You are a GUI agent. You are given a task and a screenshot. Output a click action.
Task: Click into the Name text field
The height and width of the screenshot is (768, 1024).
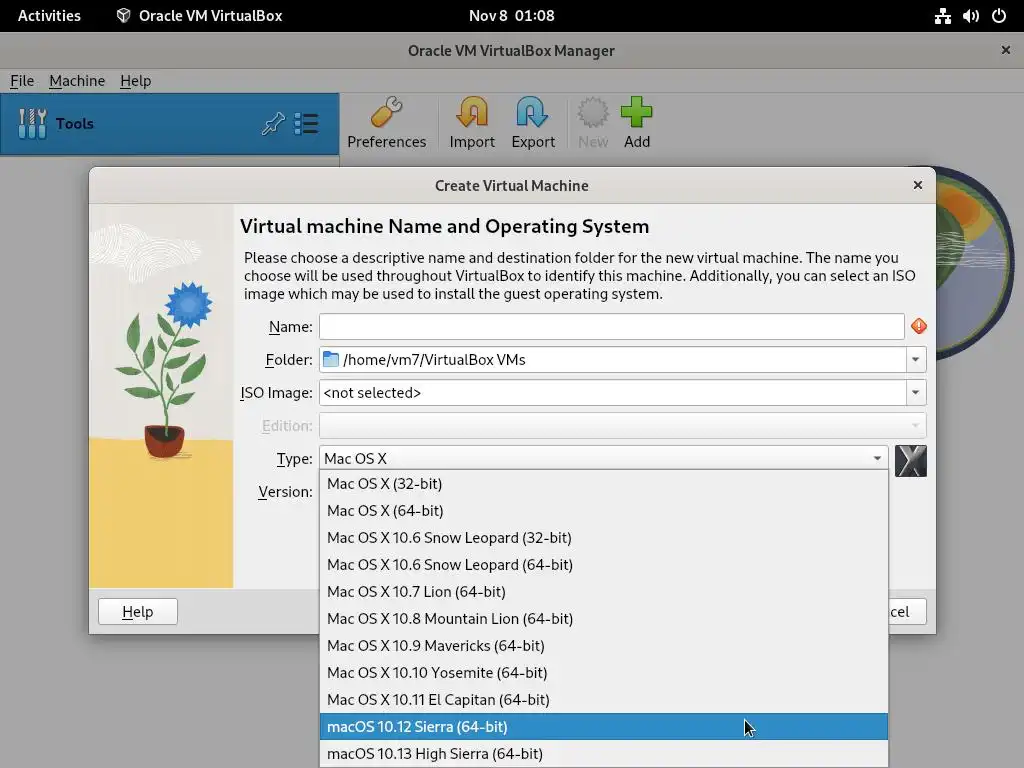611,326
